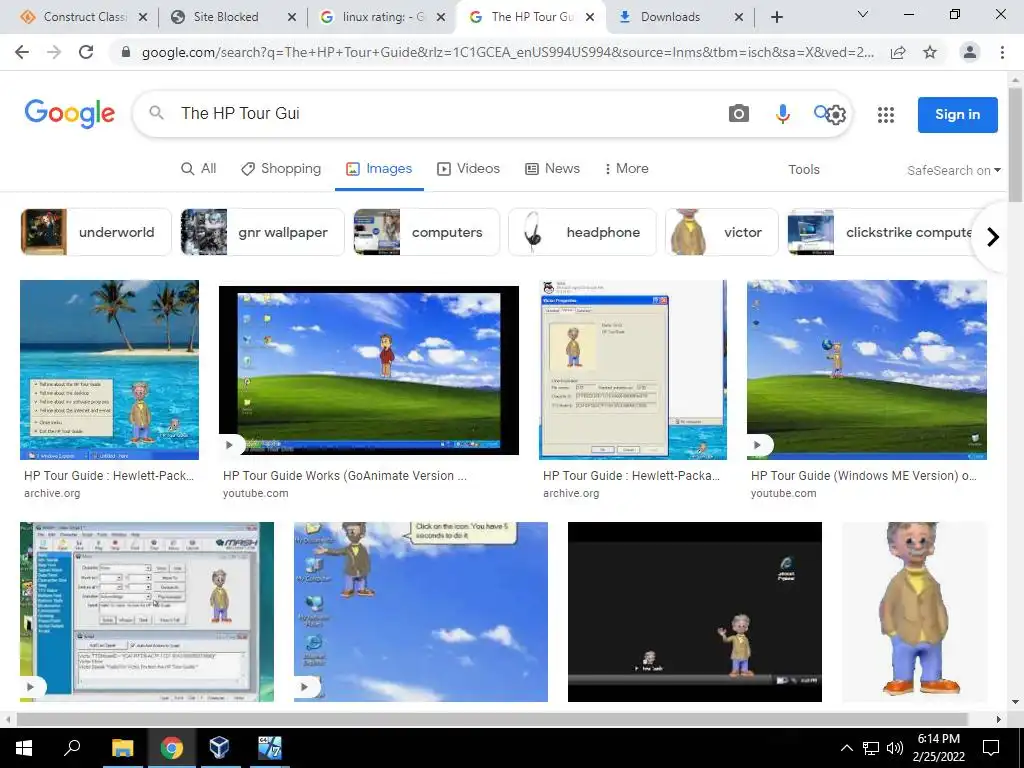Close the Site Blocked tab
The width and height of the screenshot is (1024, 768).
click(292, 17)
